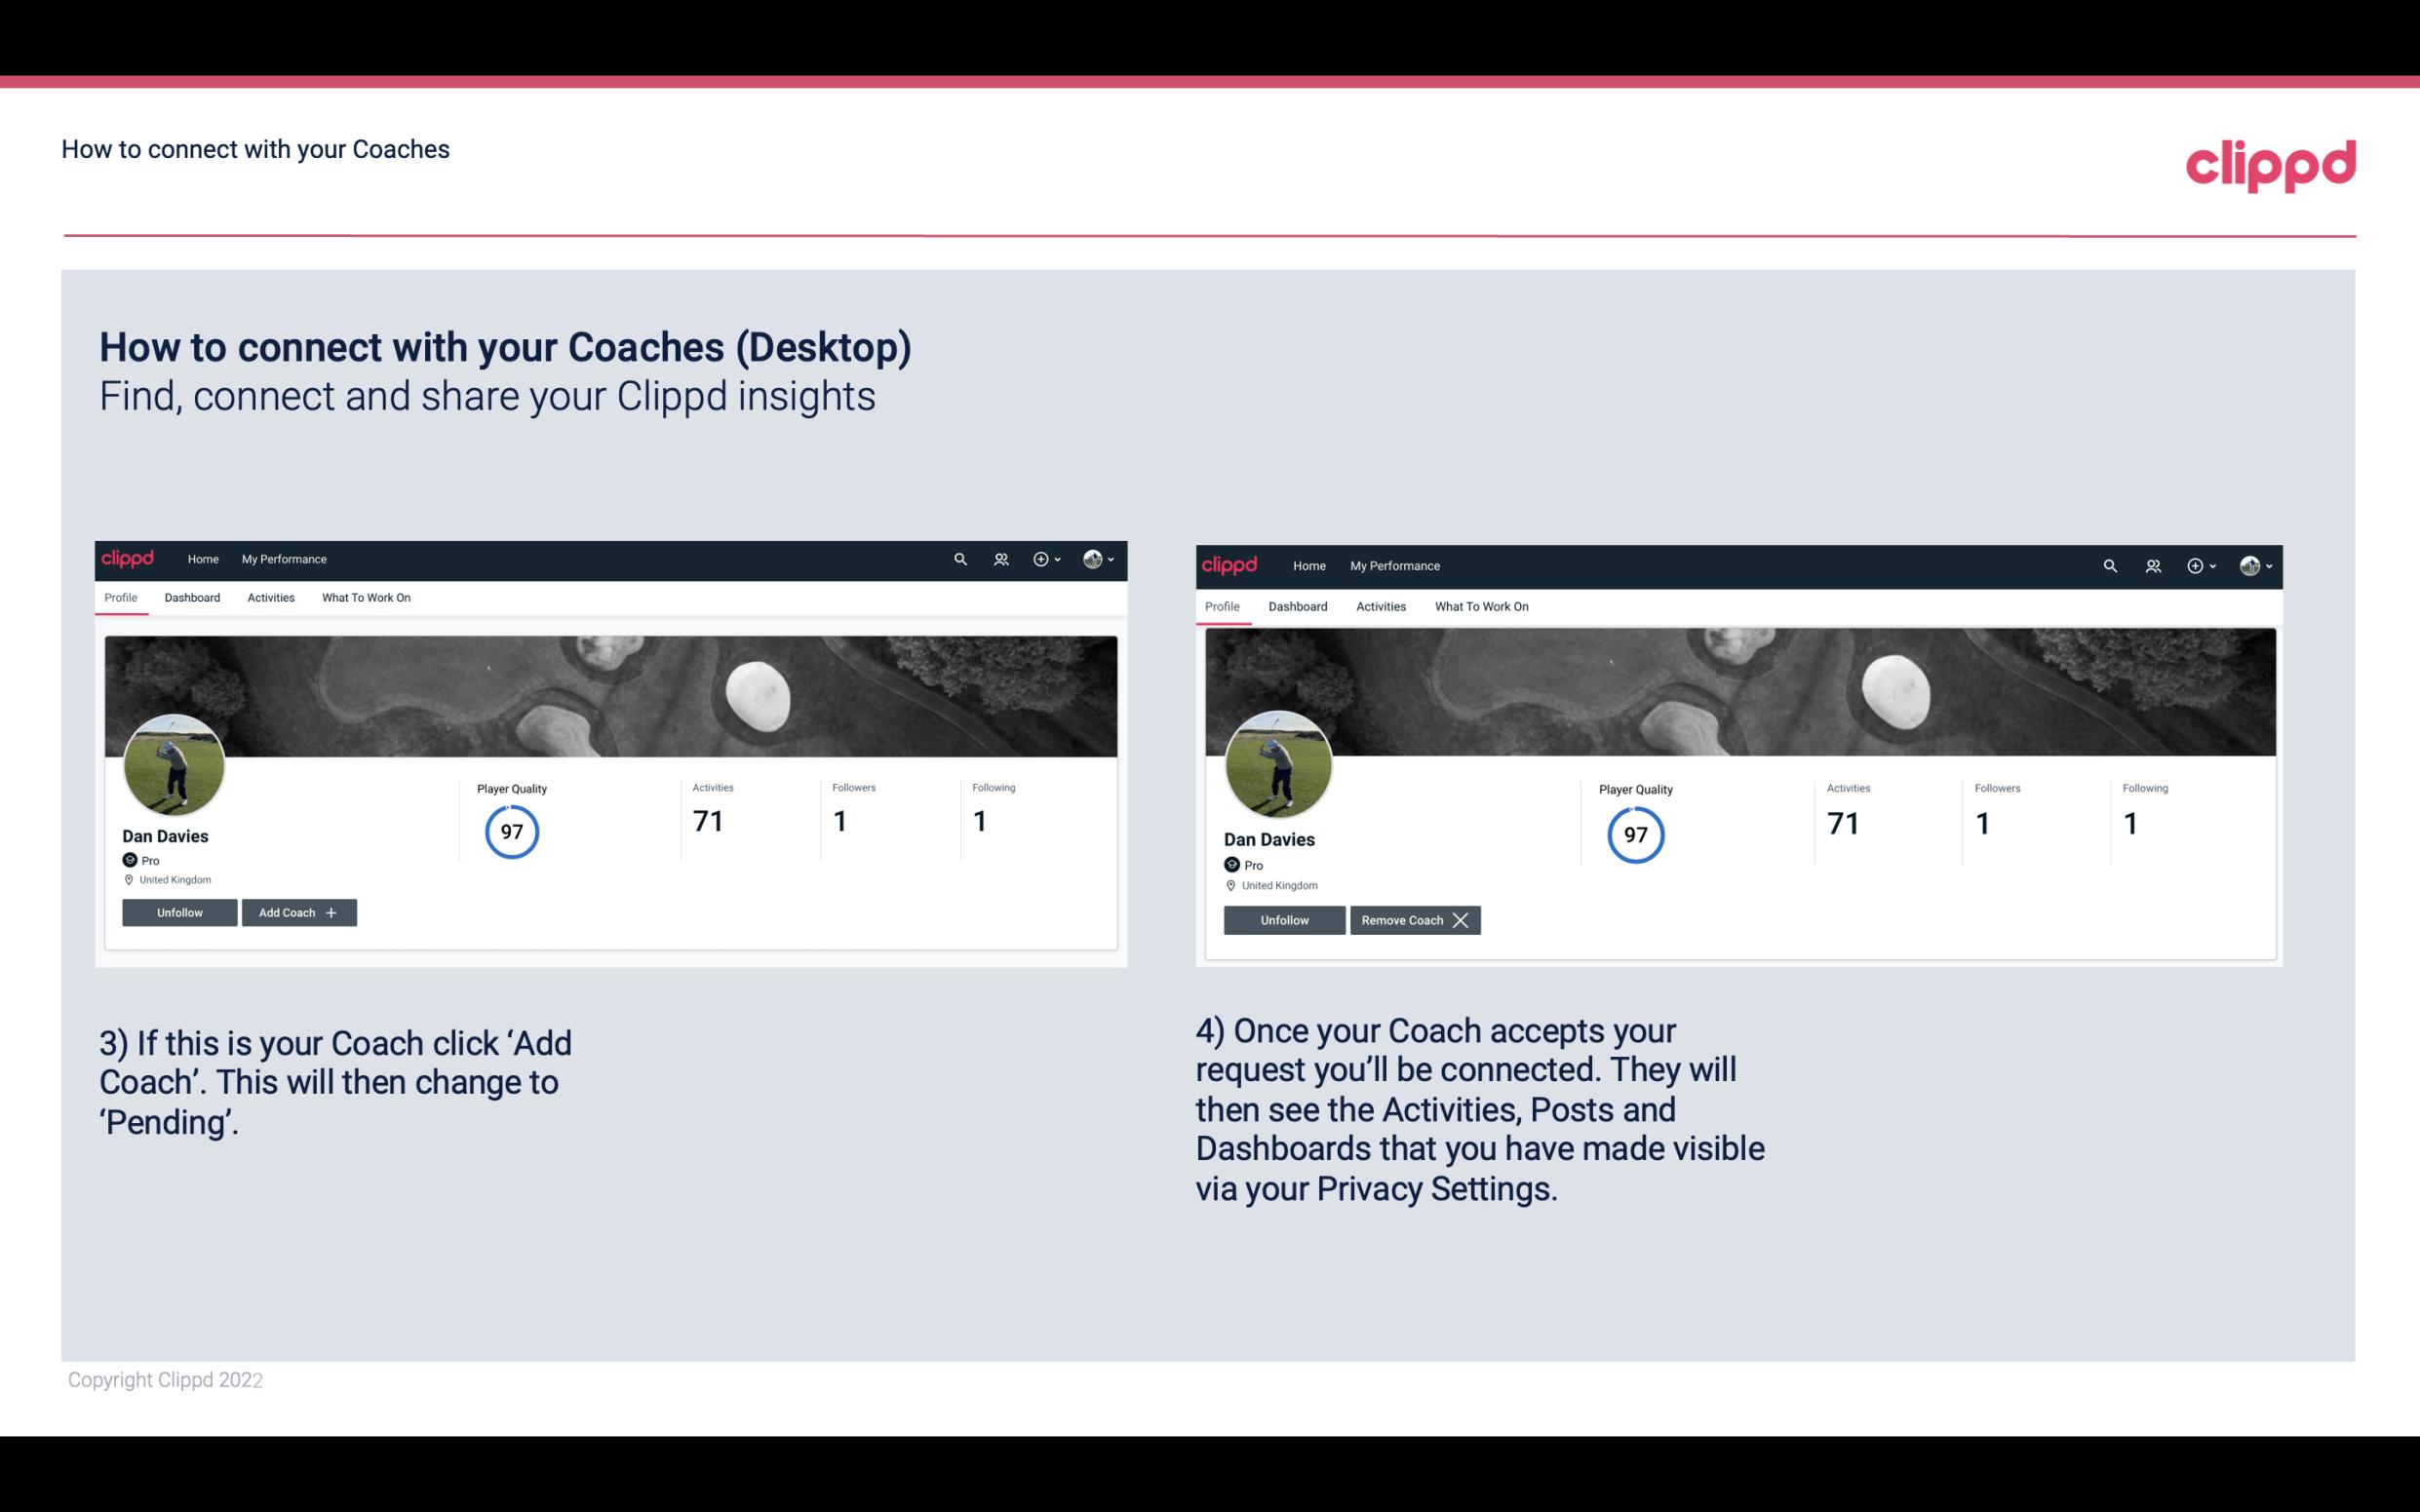Click 'Unfollow' button on left profile

pos(179,911)
